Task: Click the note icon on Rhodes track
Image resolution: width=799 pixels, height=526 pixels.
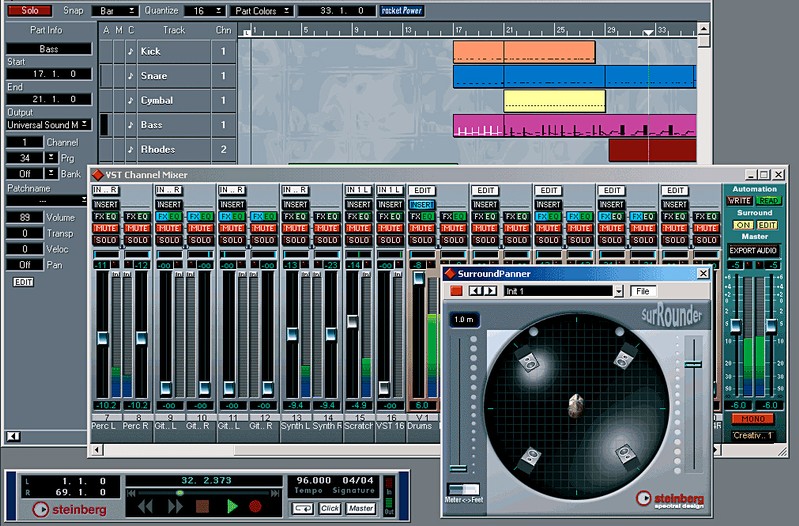Action: point(131,149)
